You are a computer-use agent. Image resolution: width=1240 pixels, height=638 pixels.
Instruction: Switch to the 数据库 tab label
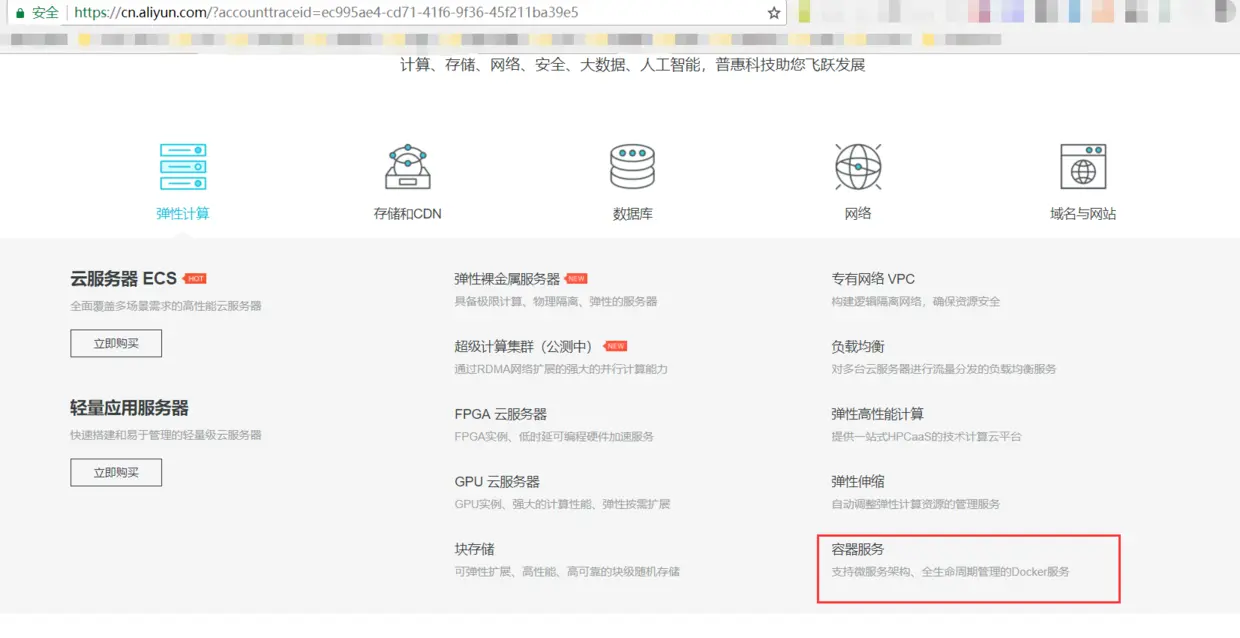click(632, 214)
